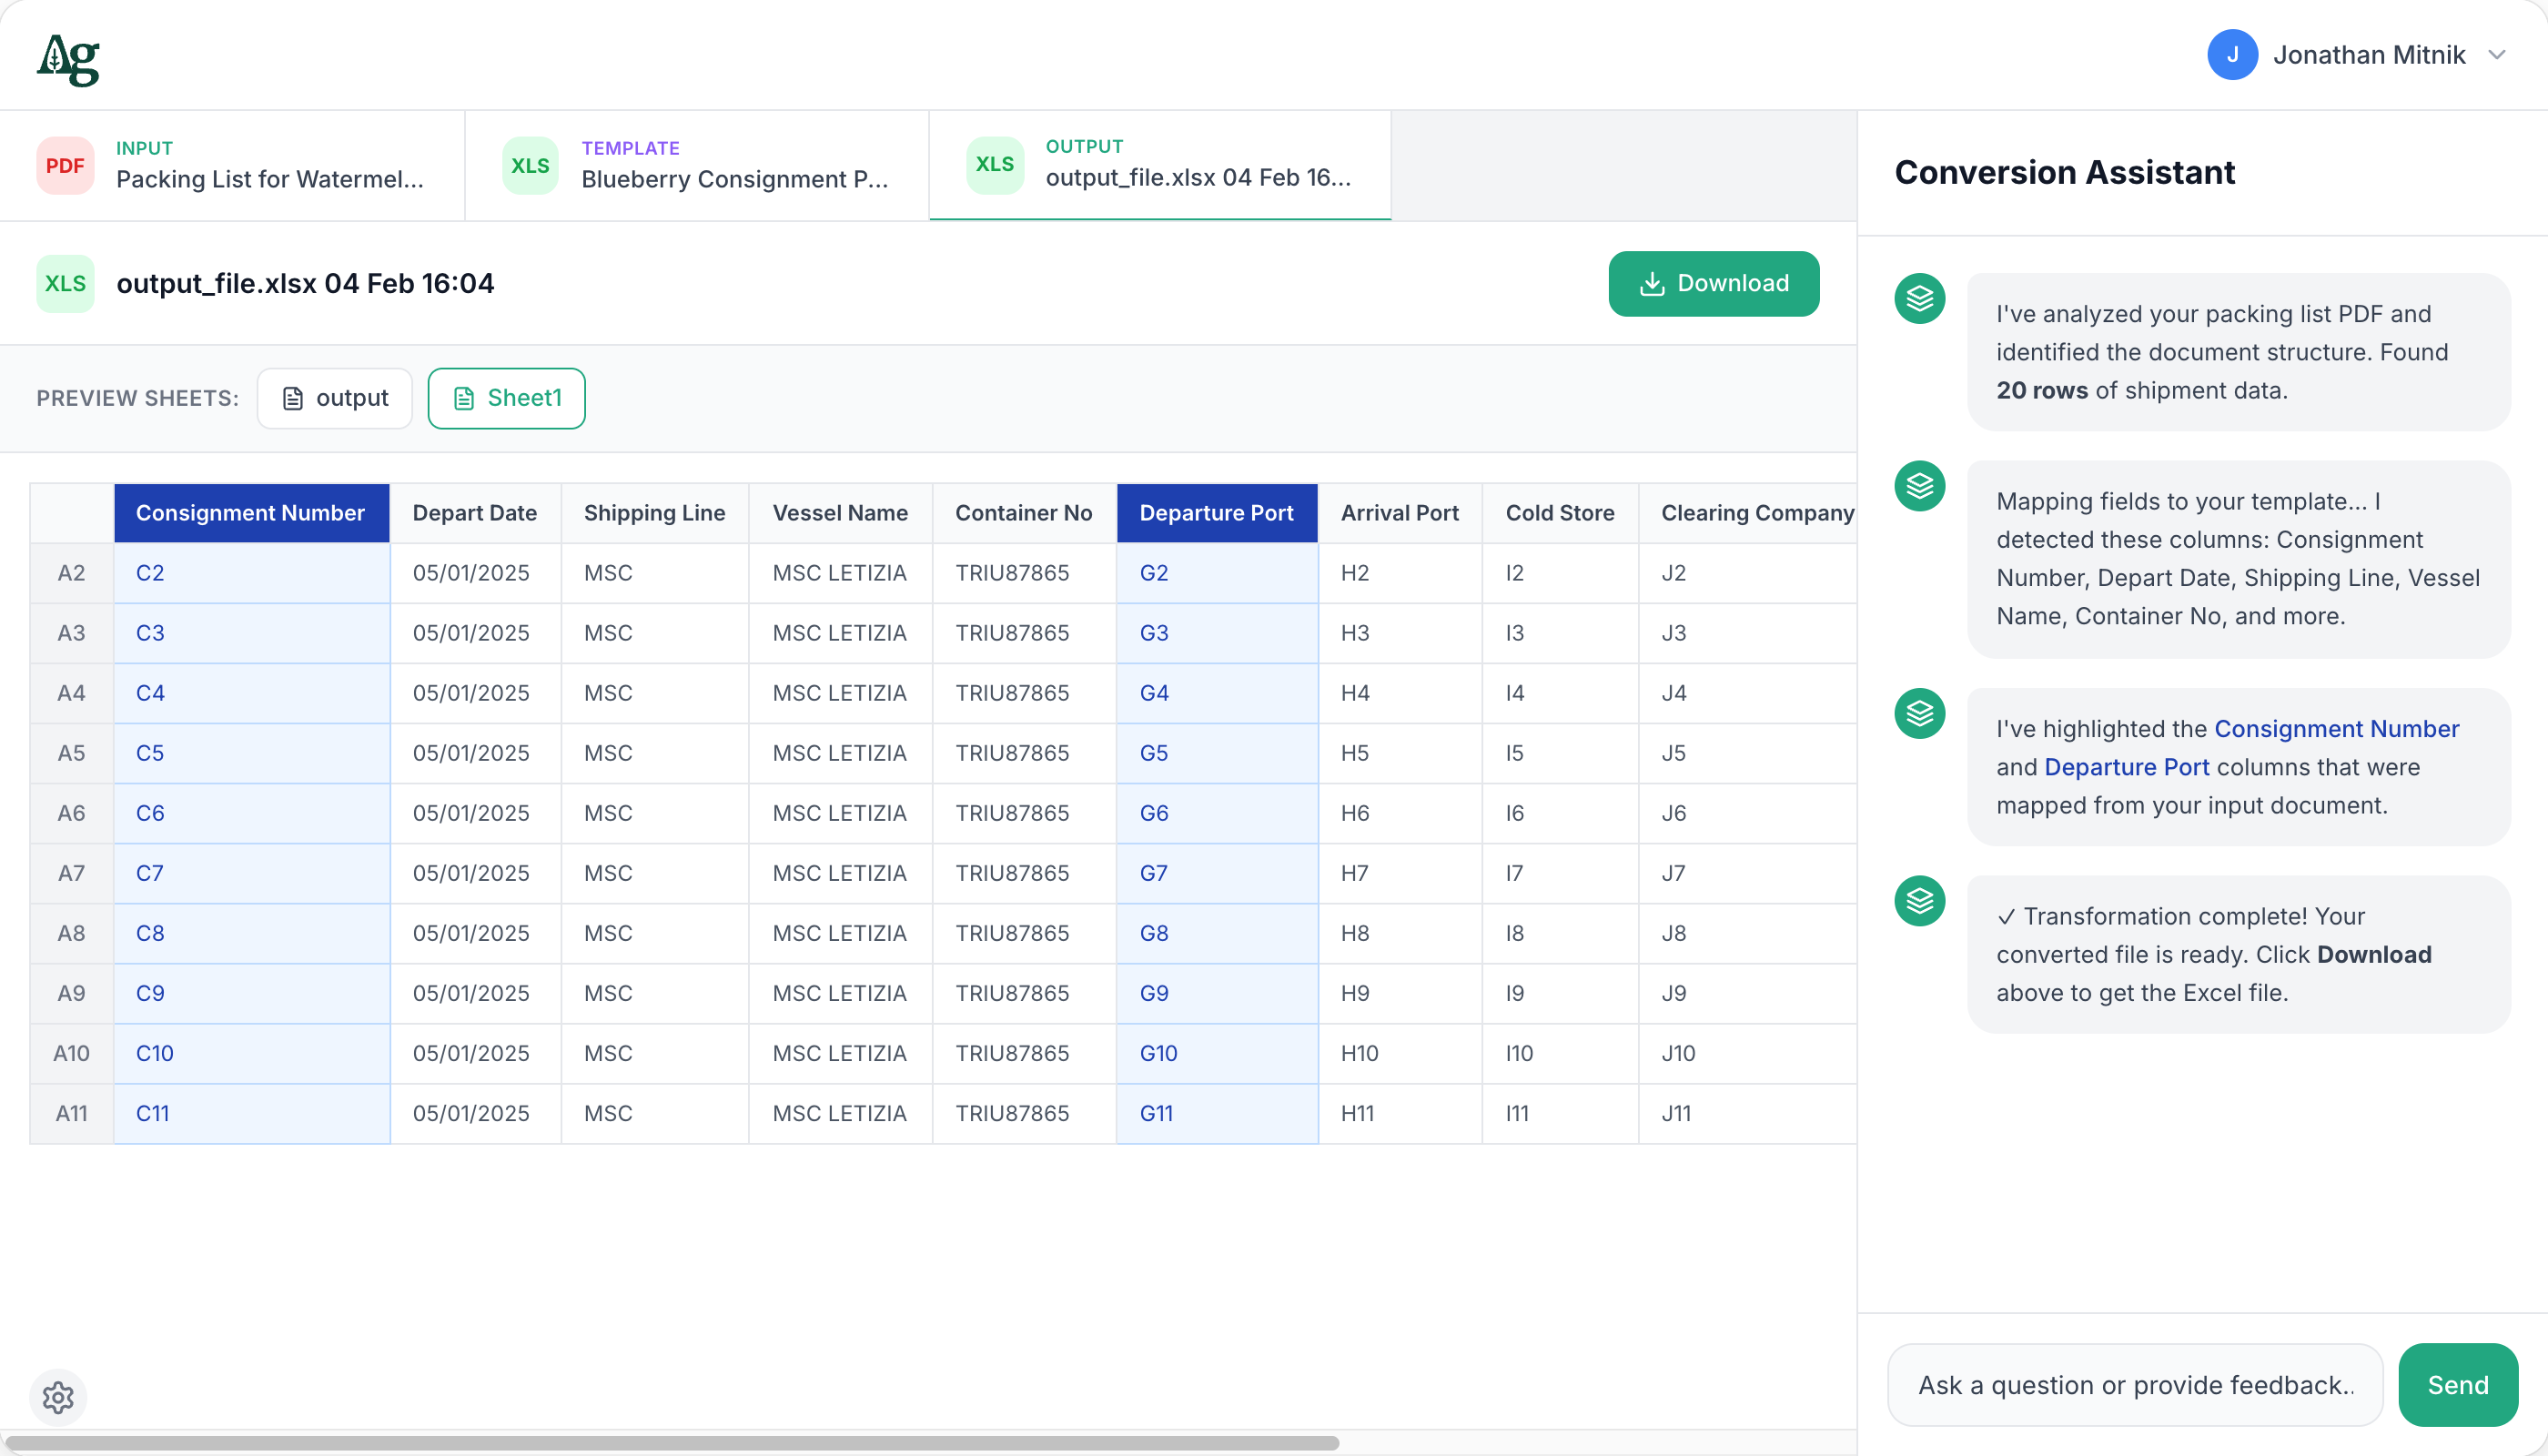Click the XLS icon on Template tab

click(530, 165)
